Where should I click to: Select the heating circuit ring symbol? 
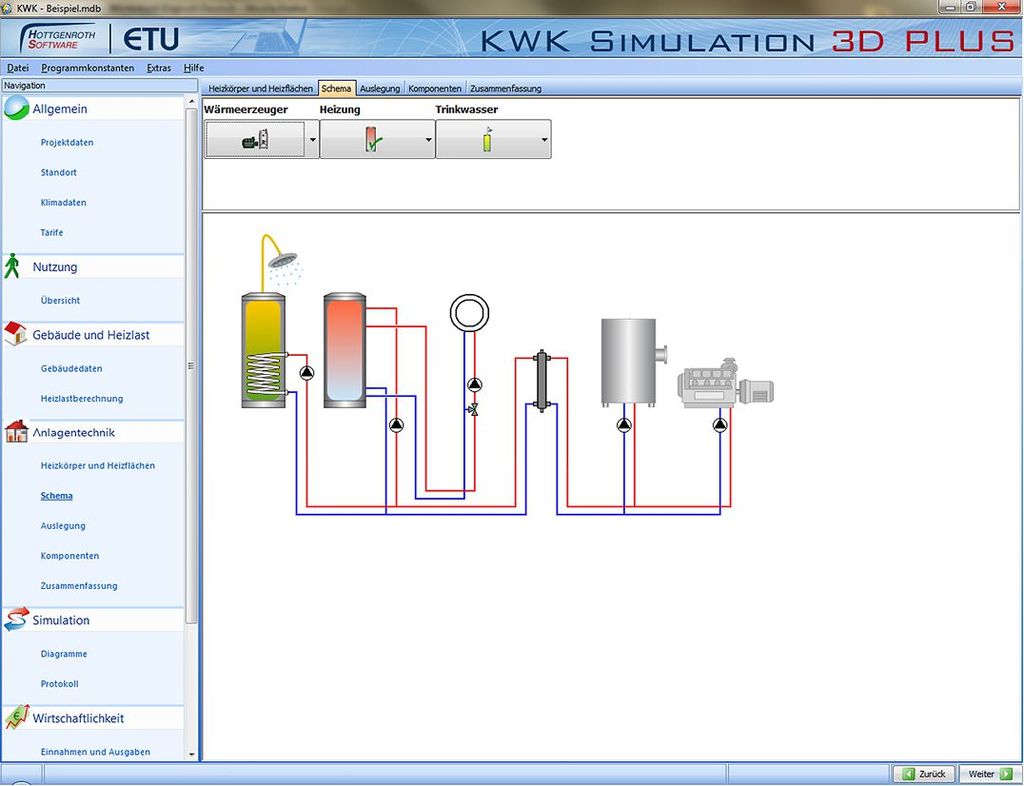coord(470,313)
